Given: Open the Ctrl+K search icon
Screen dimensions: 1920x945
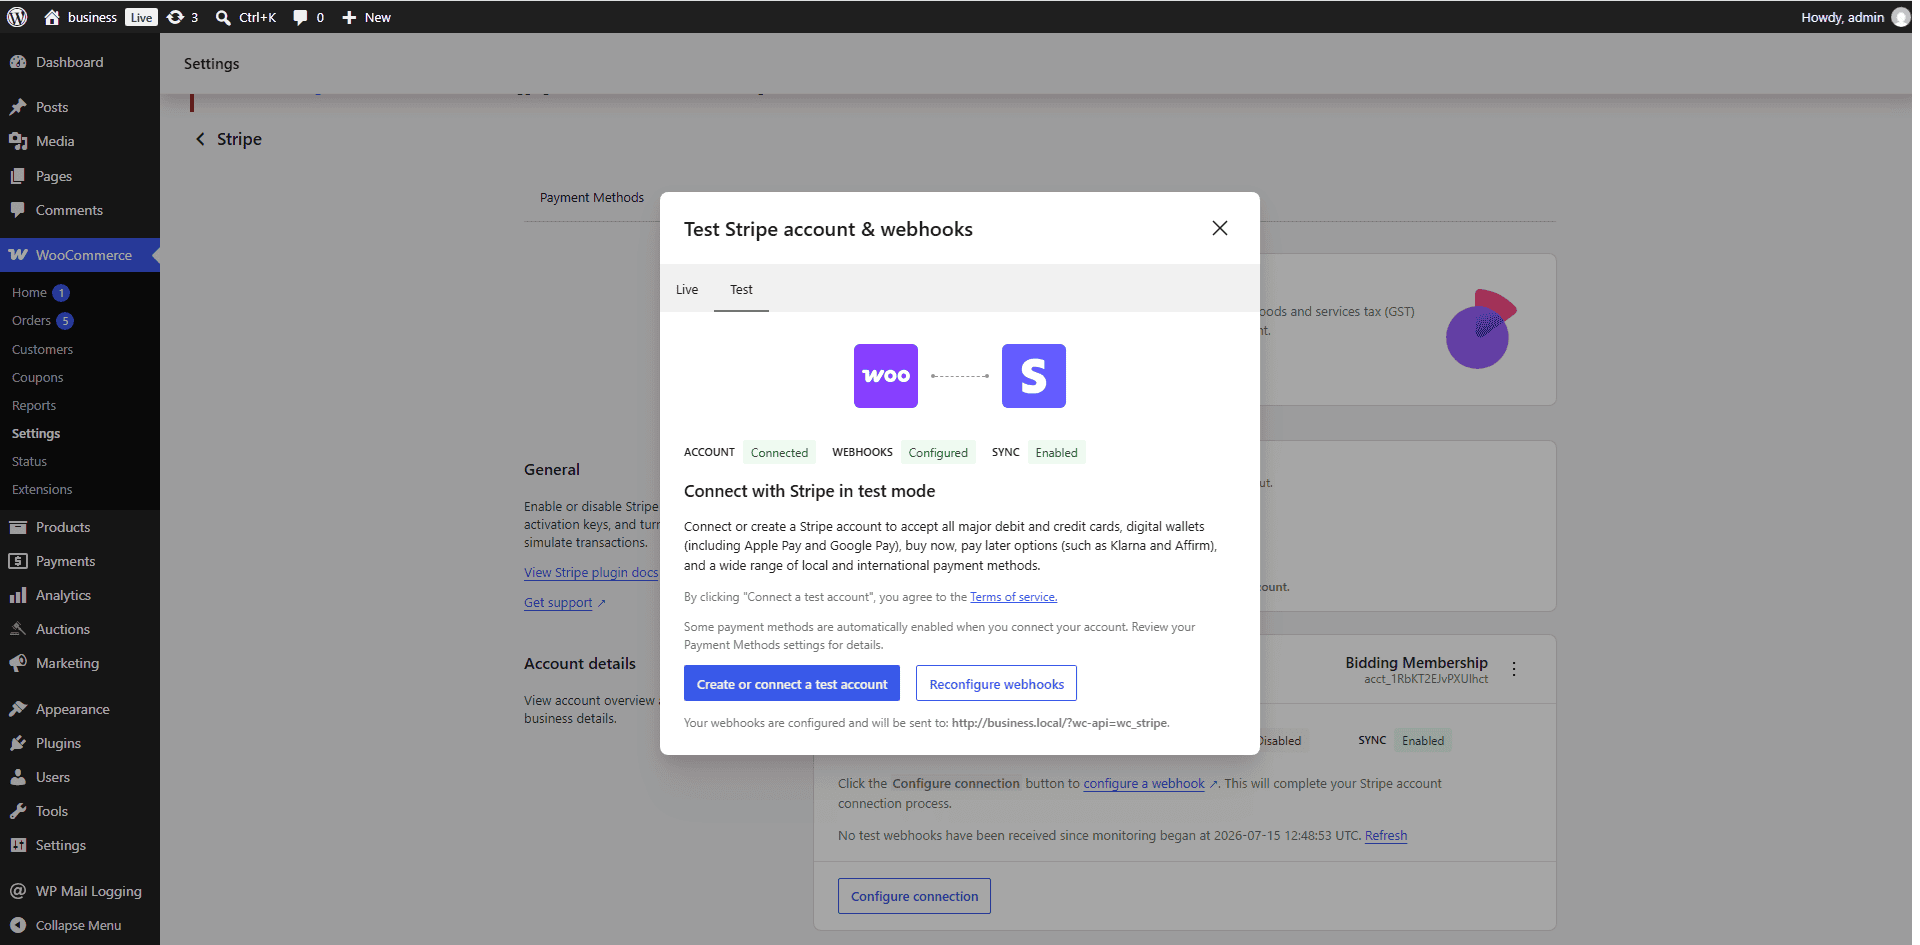Looking at the screenshot, I should click(x=223, y=17).
